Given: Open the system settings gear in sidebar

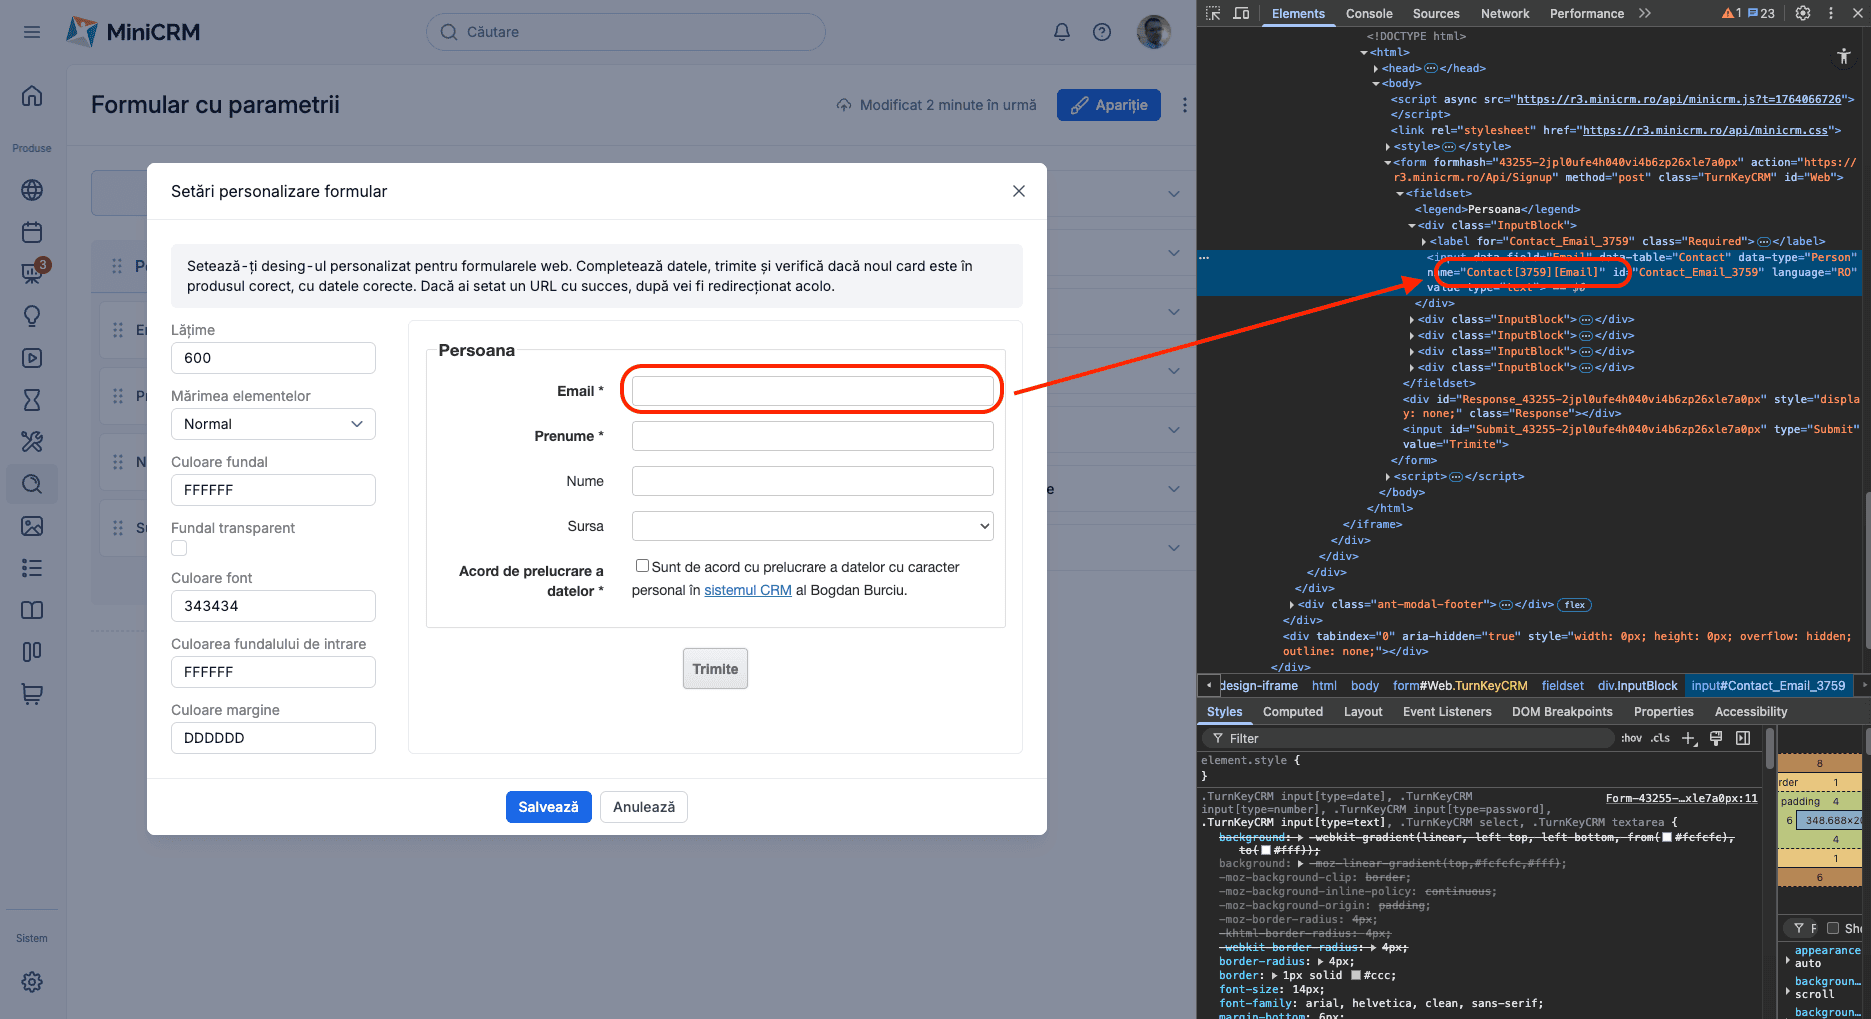Looking at the screenshot, I should [32, 982].
